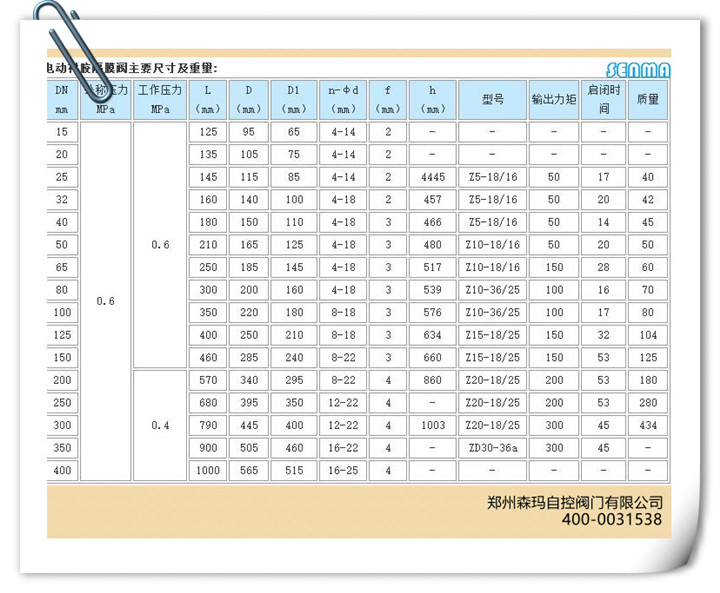Select model Z15-18/25 in the DN 125 row
The image size is (720, 593).
click(493, 335)
